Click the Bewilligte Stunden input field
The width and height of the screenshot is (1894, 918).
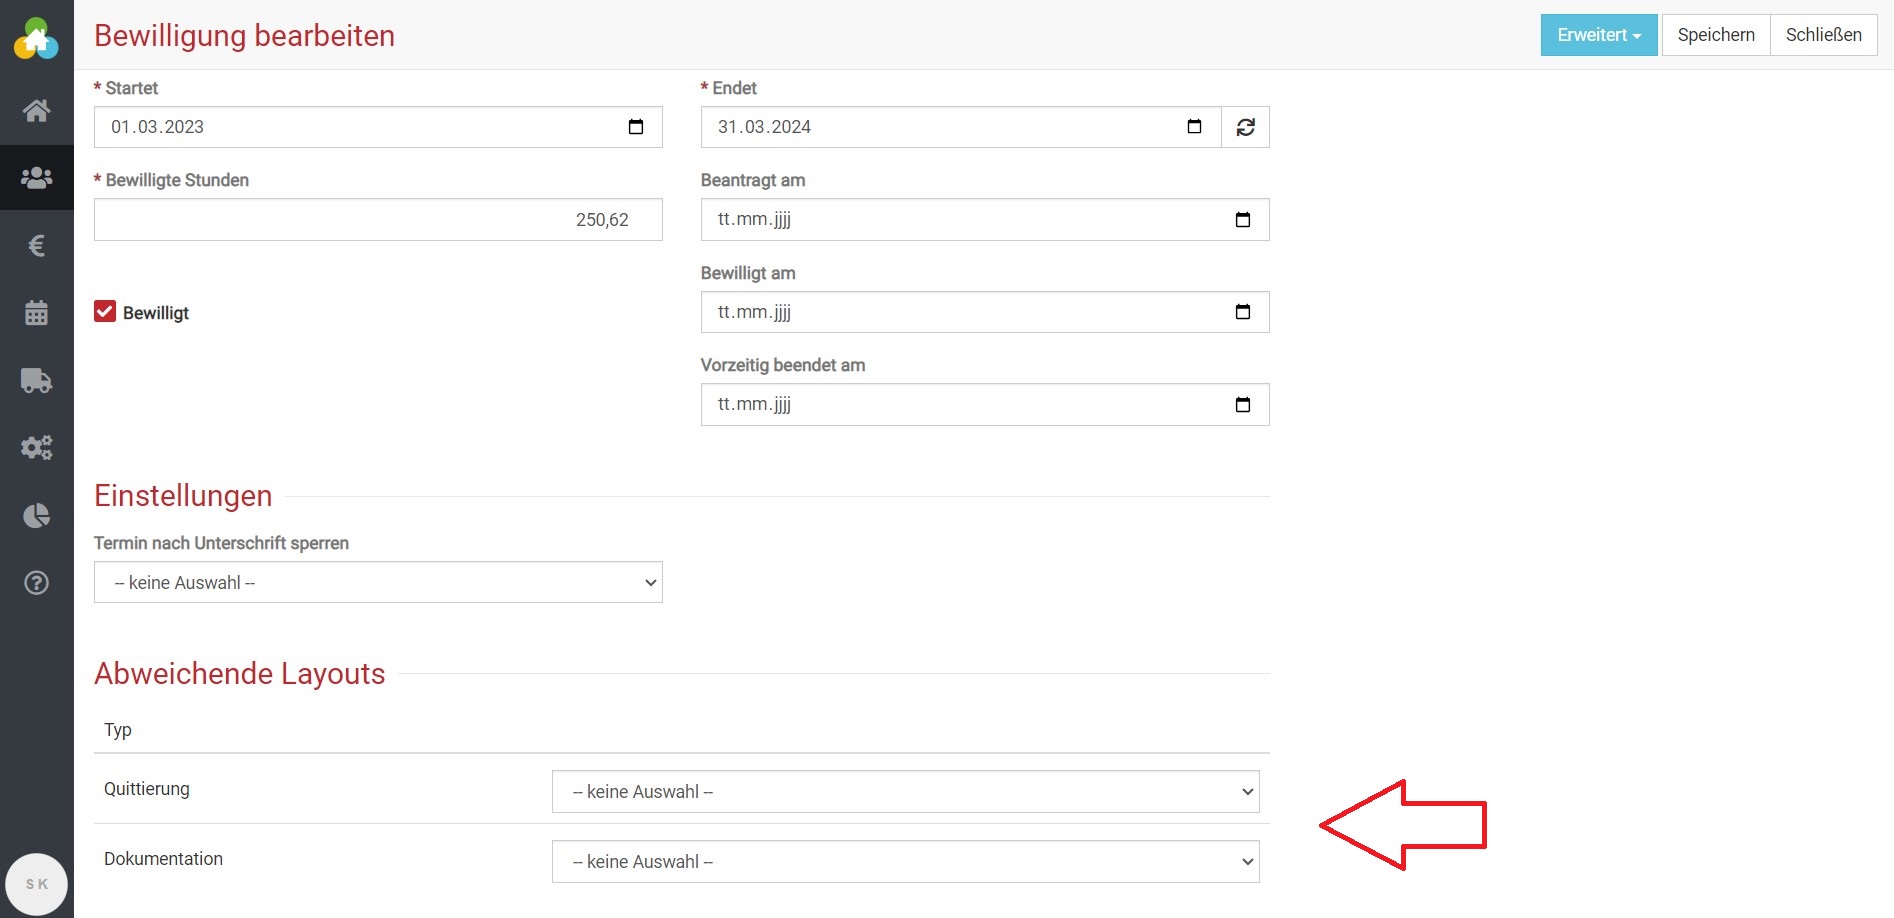click(x=378, y=220)
